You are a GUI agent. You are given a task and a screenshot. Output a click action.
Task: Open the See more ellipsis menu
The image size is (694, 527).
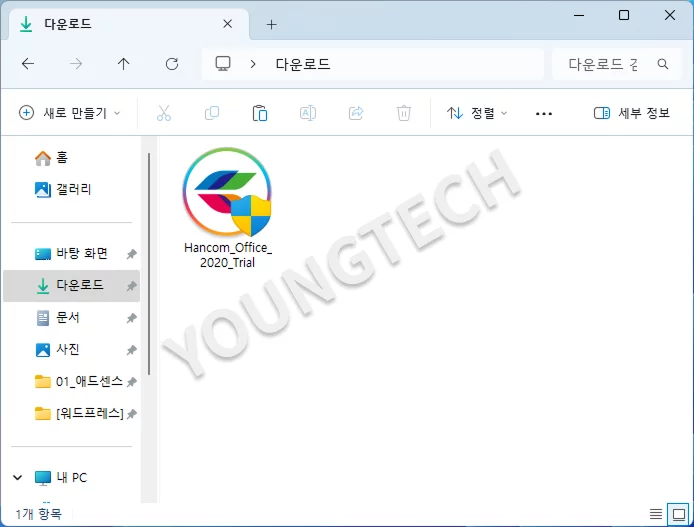click(544, 114)
